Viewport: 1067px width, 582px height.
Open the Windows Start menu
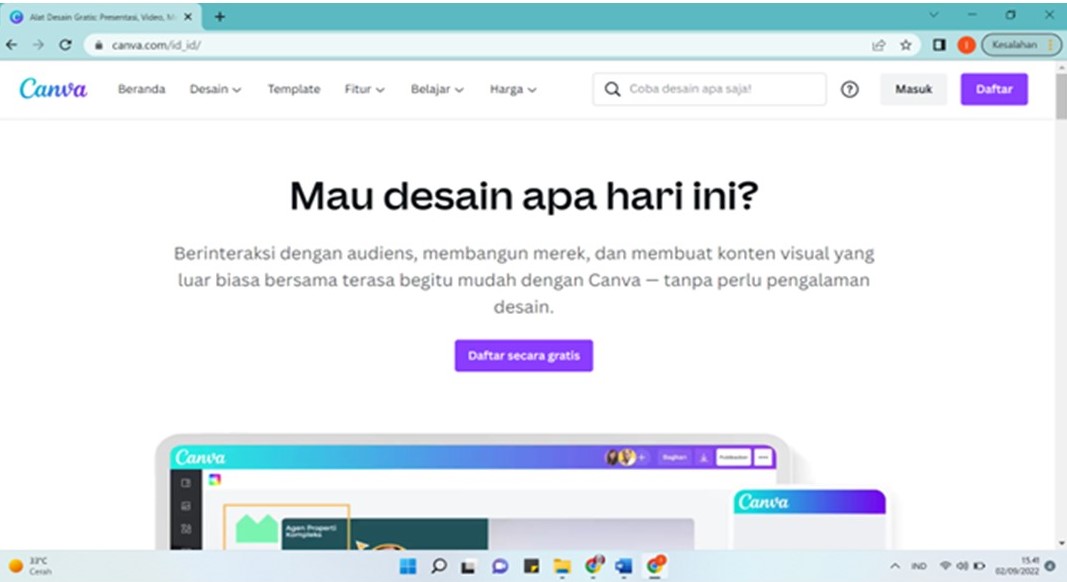(408, 566)
